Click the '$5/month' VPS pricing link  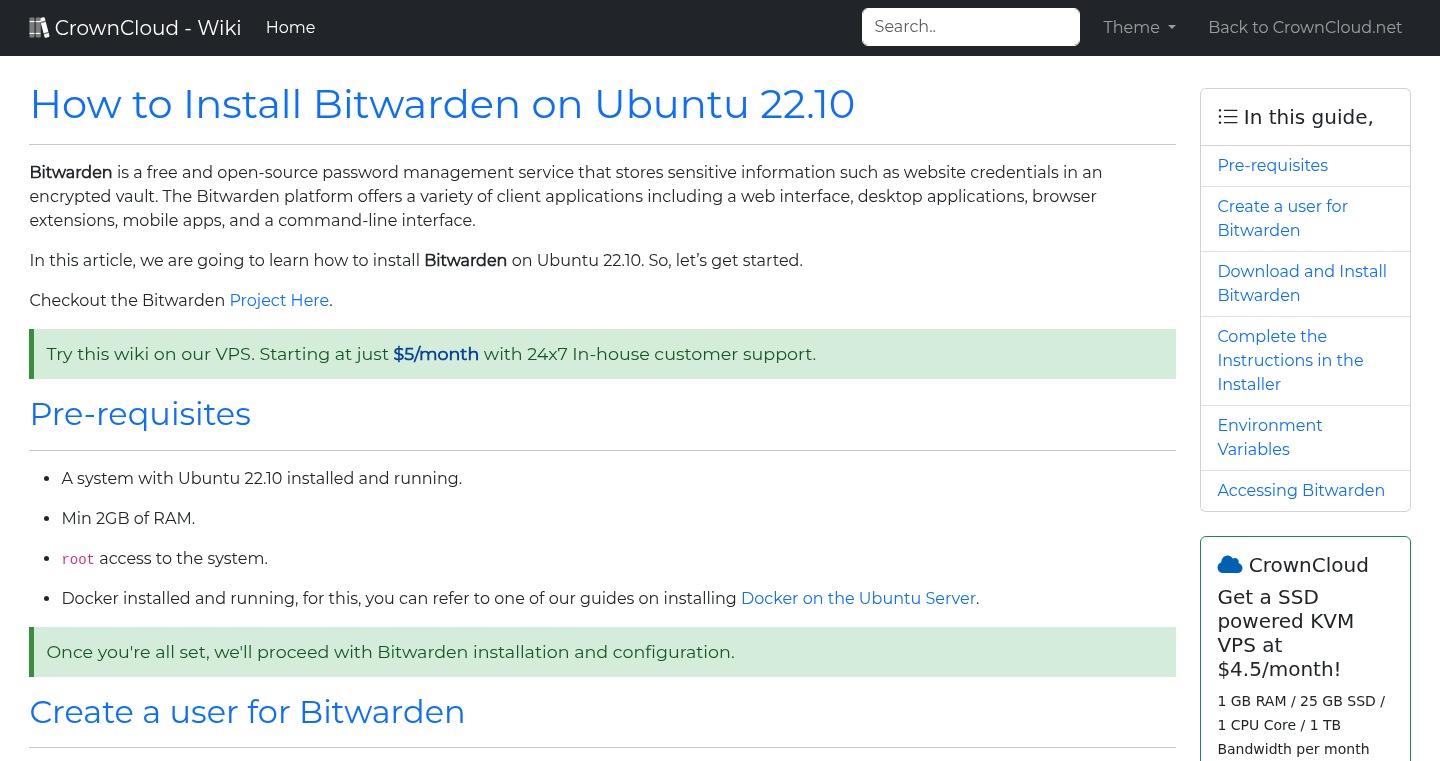(x=436, y=354)
